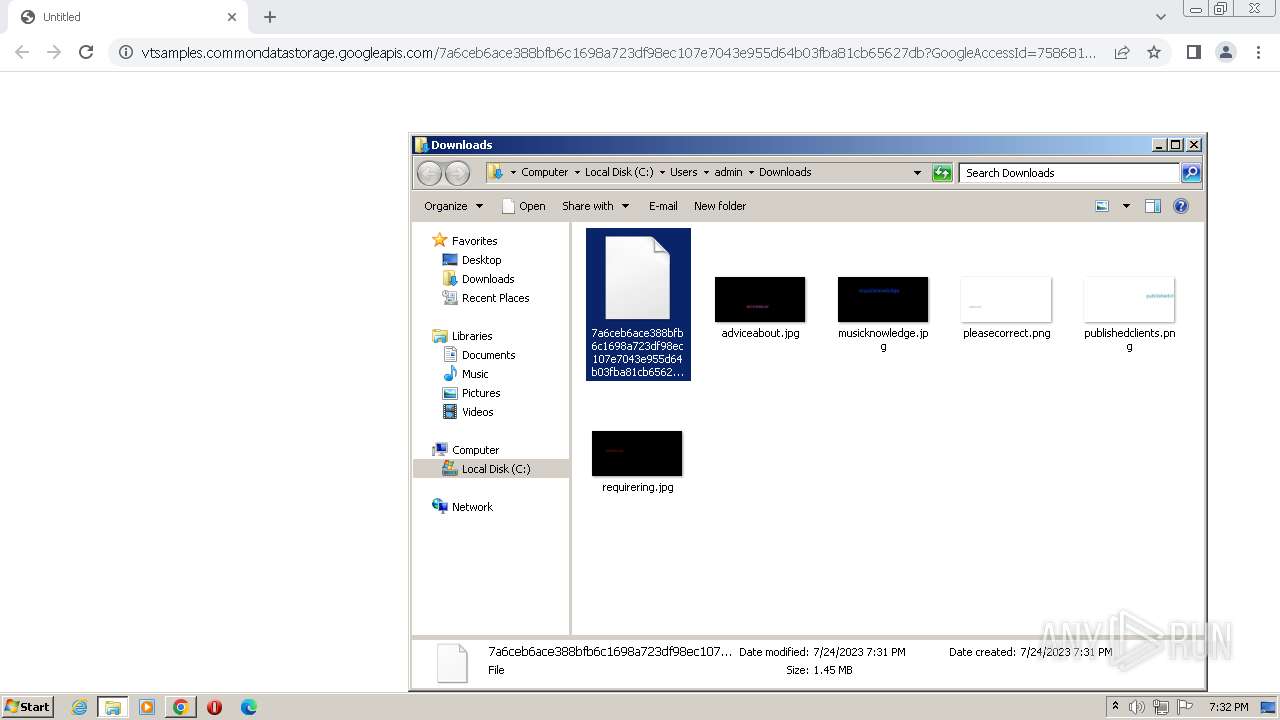Screen dimensions: 1280x720
Task: Toggle Chrome's side panel icon
Action: click(x=1193, y=52)
